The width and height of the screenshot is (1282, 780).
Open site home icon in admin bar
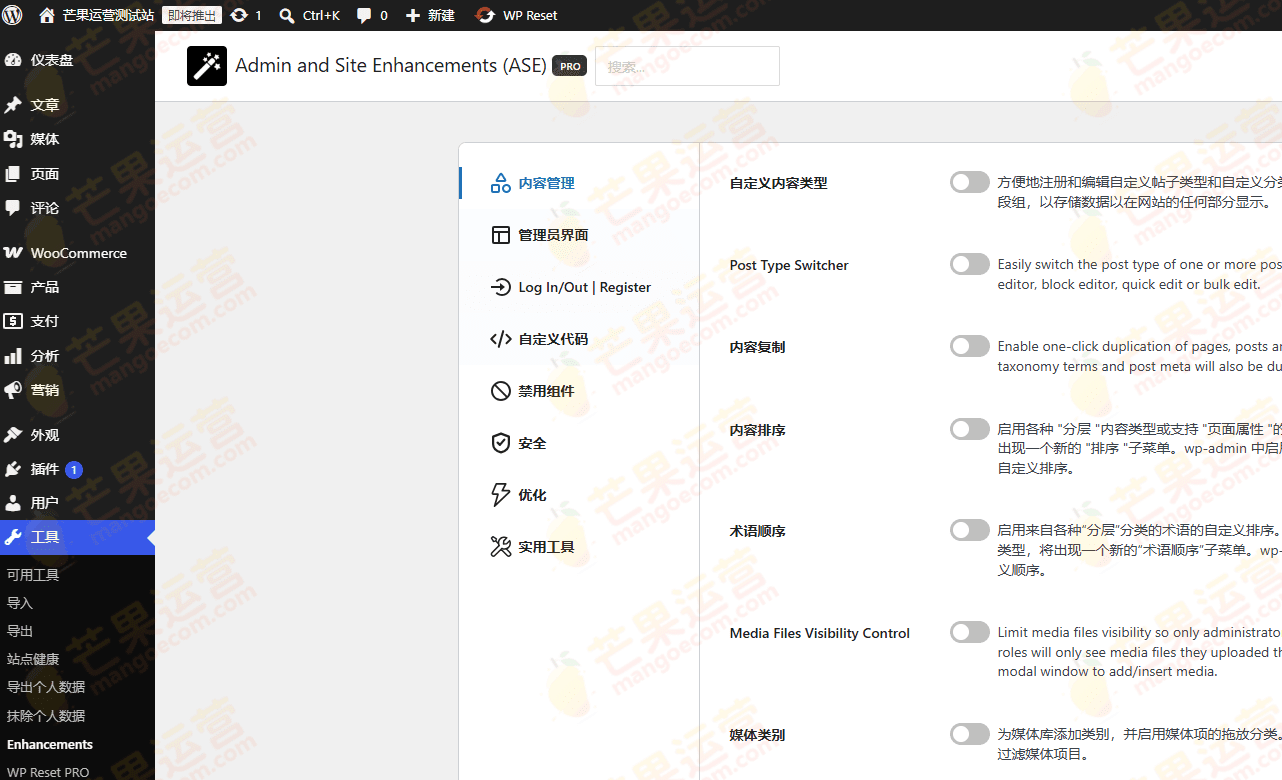[x=47, y=15]
